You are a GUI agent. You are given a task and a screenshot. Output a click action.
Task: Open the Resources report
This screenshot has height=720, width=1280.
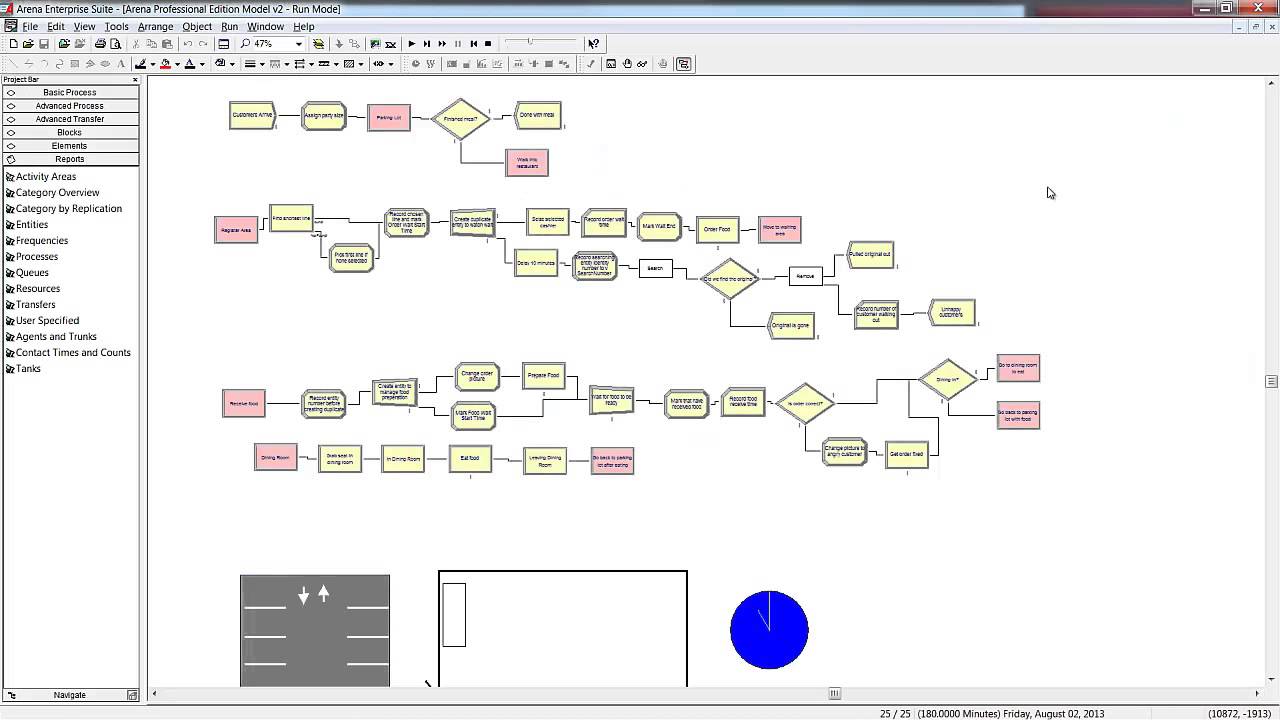(38, 289)
